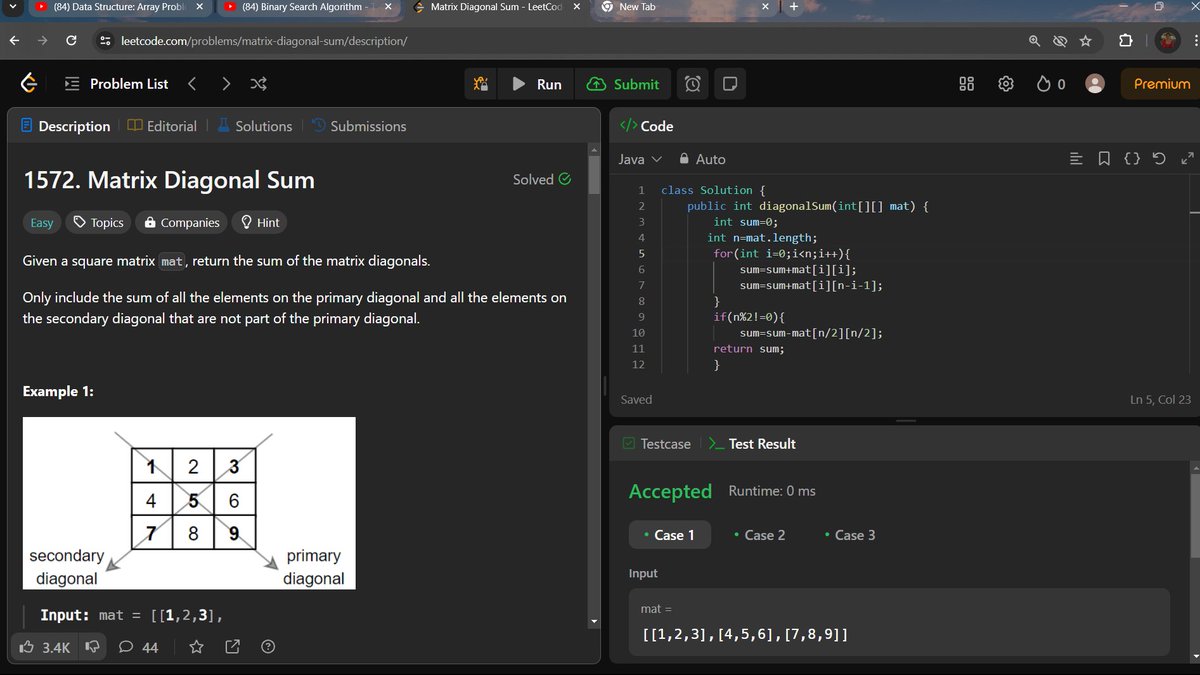This screenshot has width=1200, height=675.
Task: Open the browser zoom magnifier icon
Action: (x=1035, y=41)
